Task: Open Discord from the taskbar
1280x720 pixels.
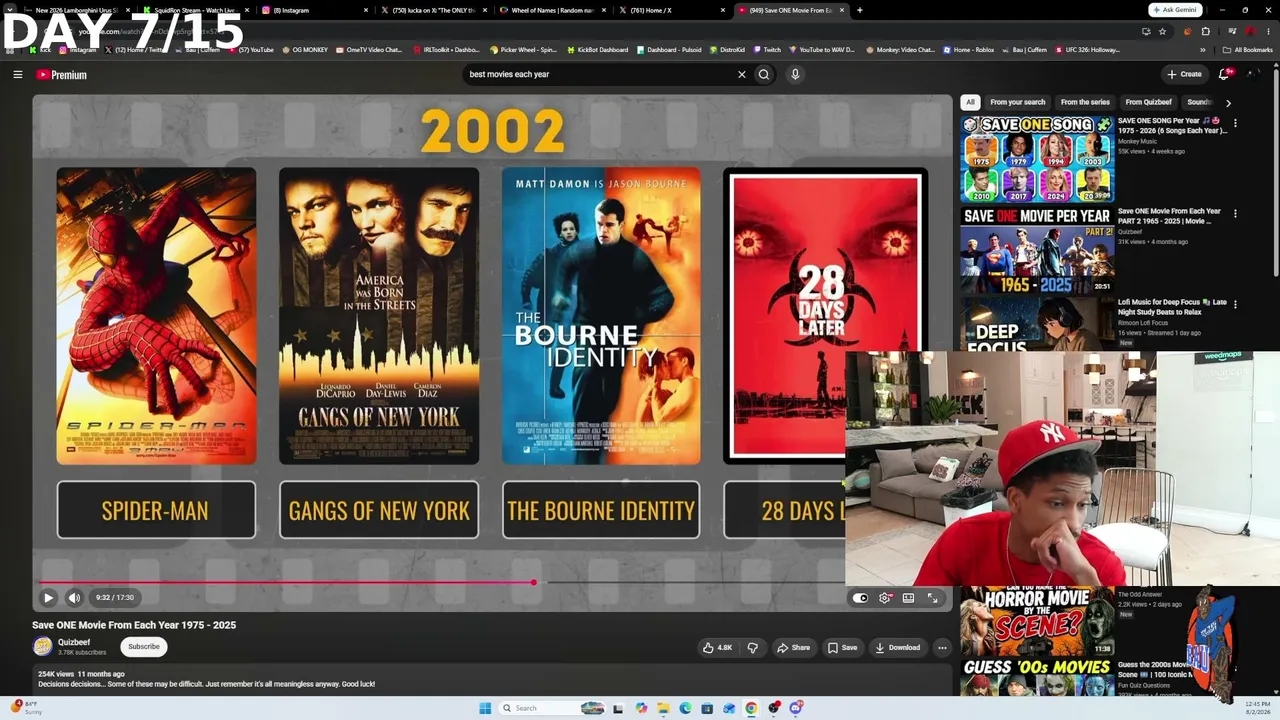Action: point(795,708)
